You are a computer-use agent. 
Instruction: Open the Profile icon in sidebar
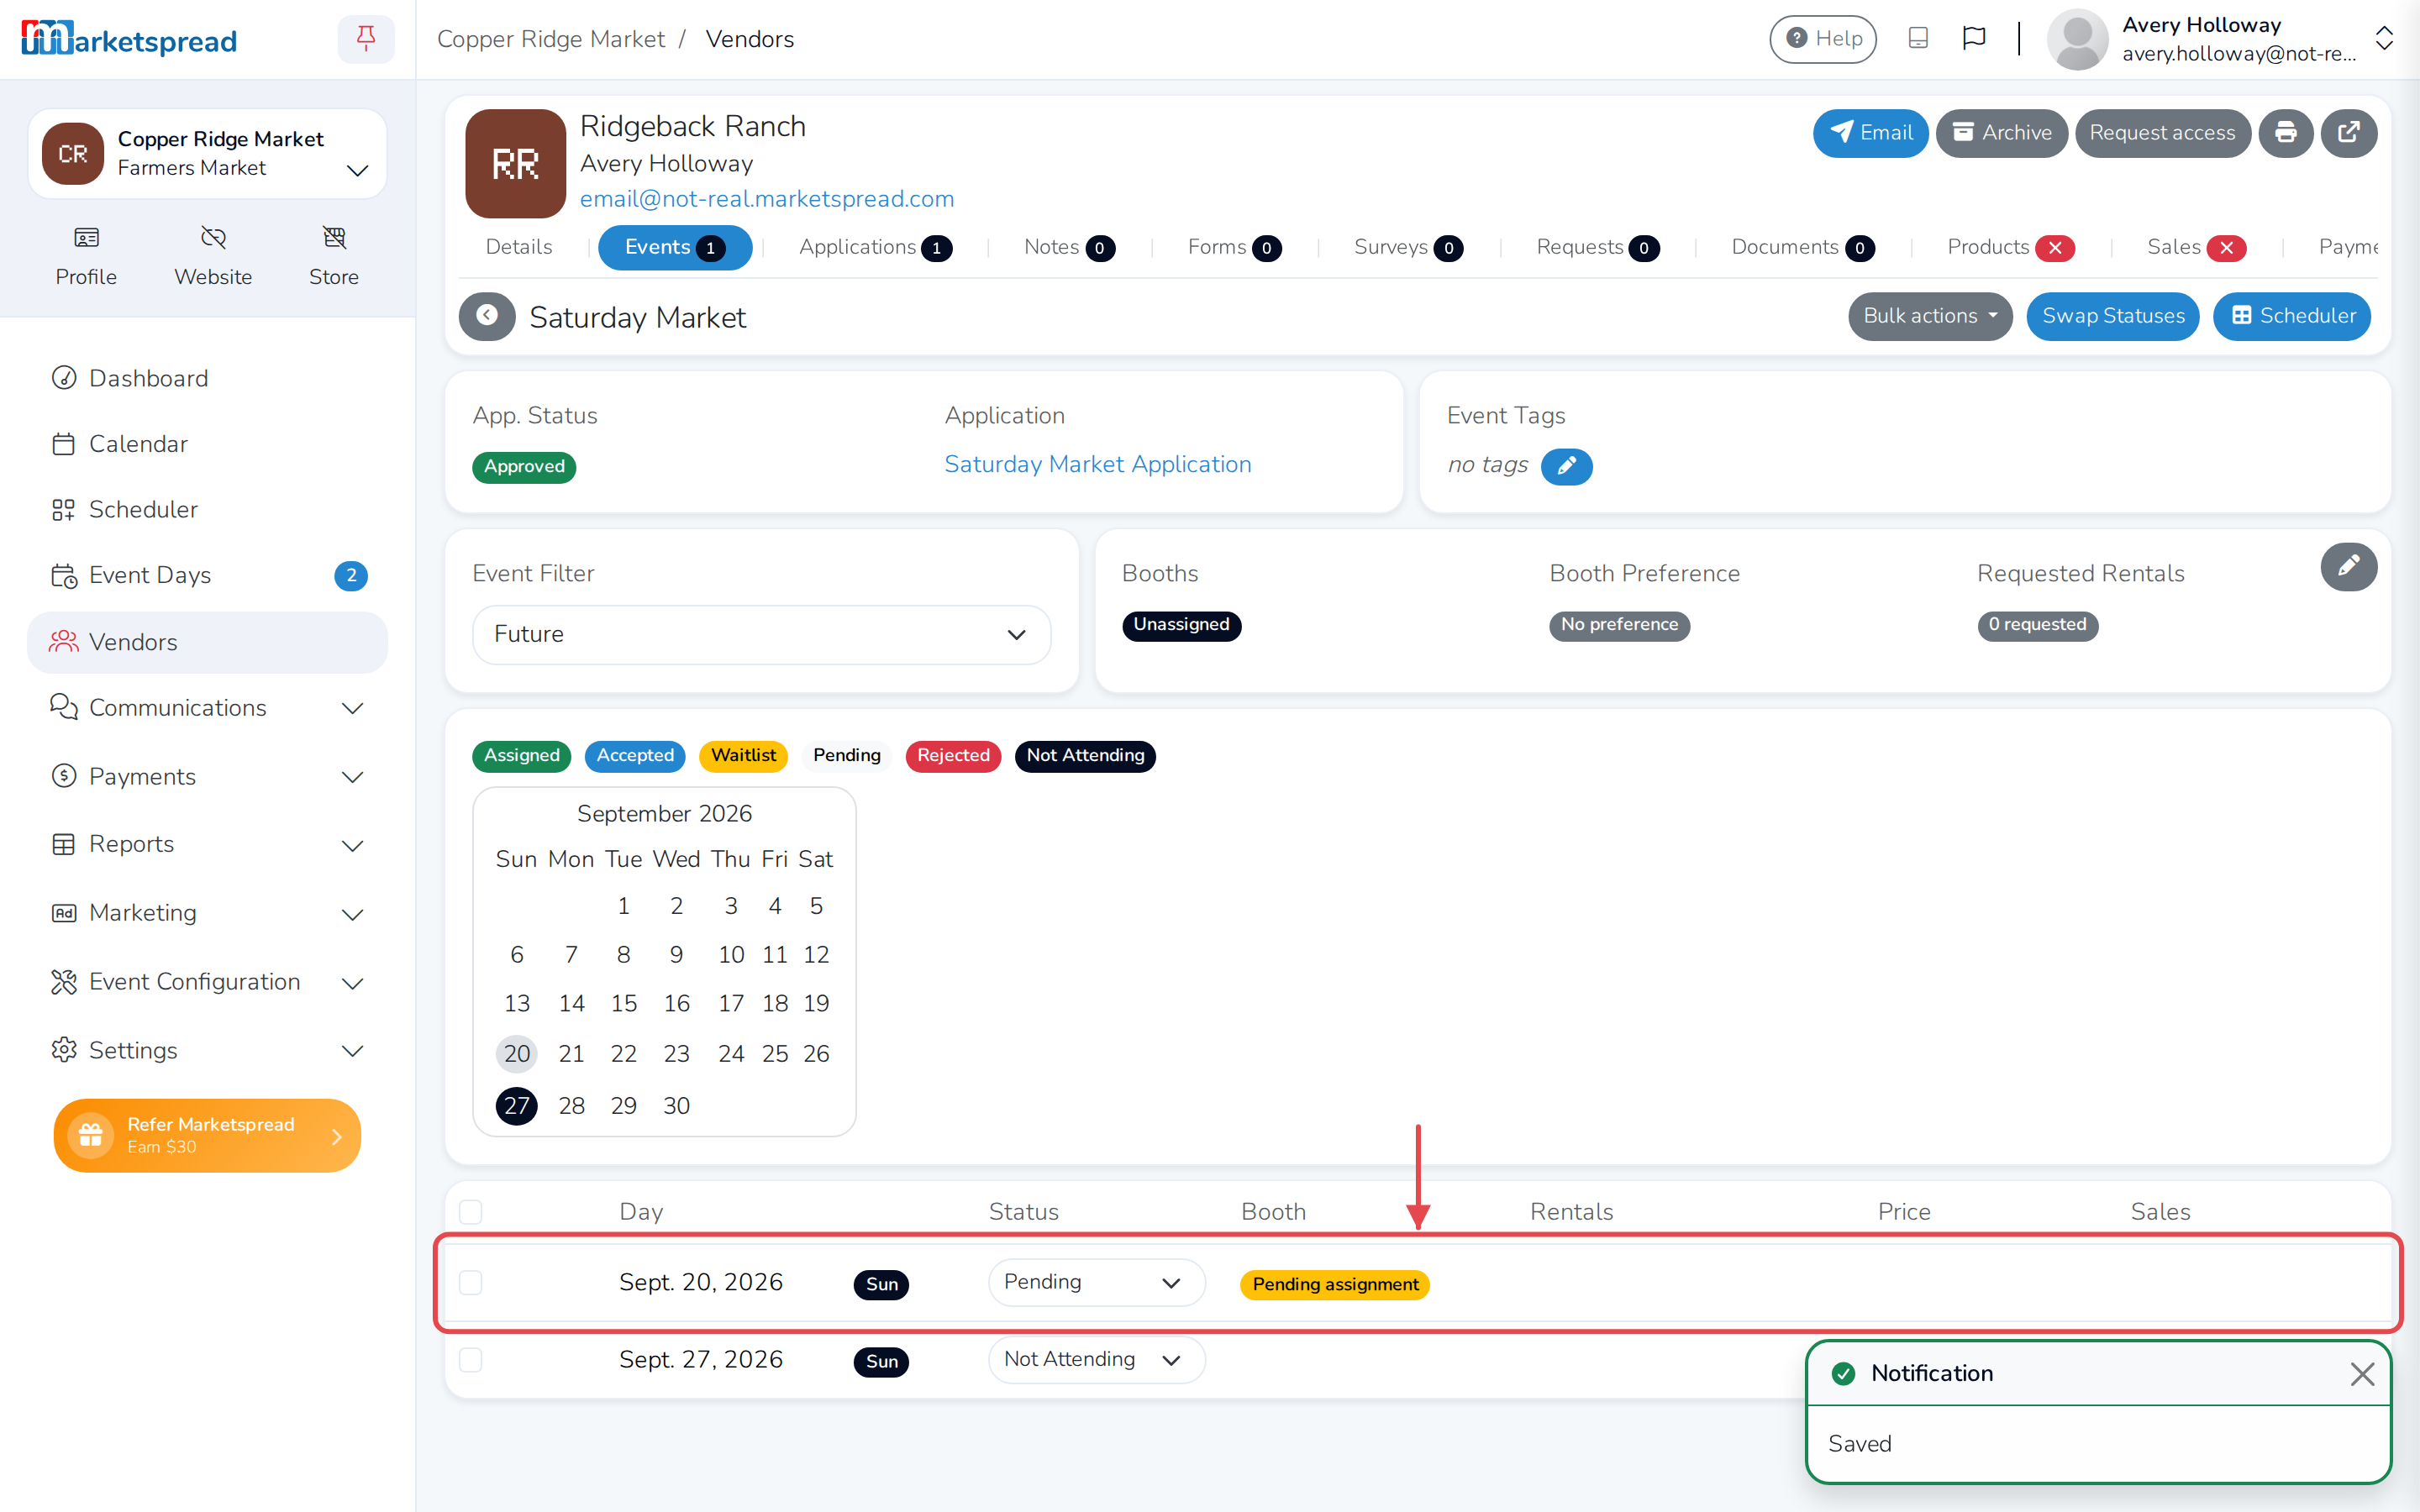[86, 257]
